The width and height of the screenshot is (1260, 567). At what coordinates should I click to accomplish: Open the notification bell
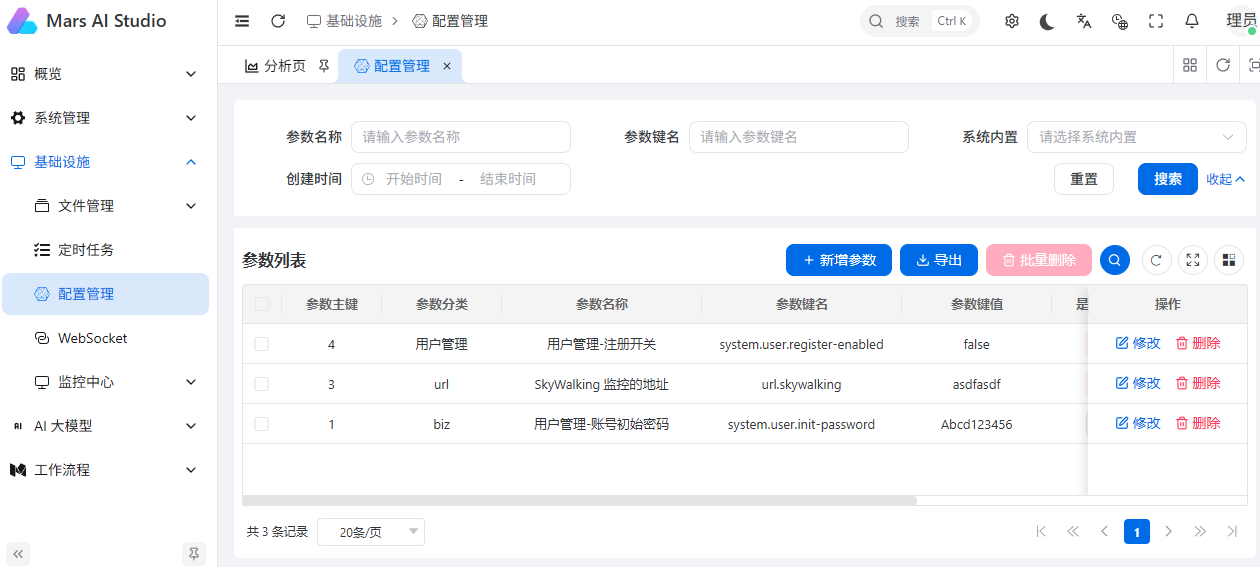pos(1192,21)
